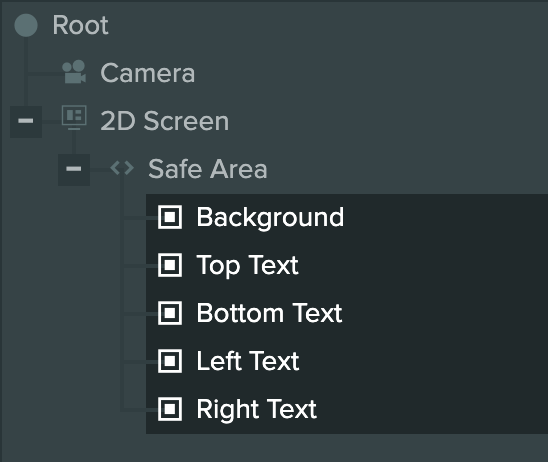548x462 pixels.
Task: Click the Safe Area angle brackets icon
Action: pyautogui.click(x=122, y=168)
